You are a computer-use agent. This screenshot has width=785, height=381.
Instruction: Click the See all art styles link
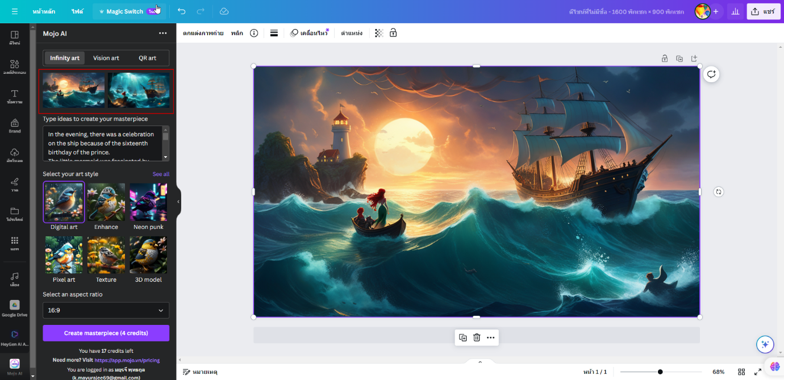(161, 174)
